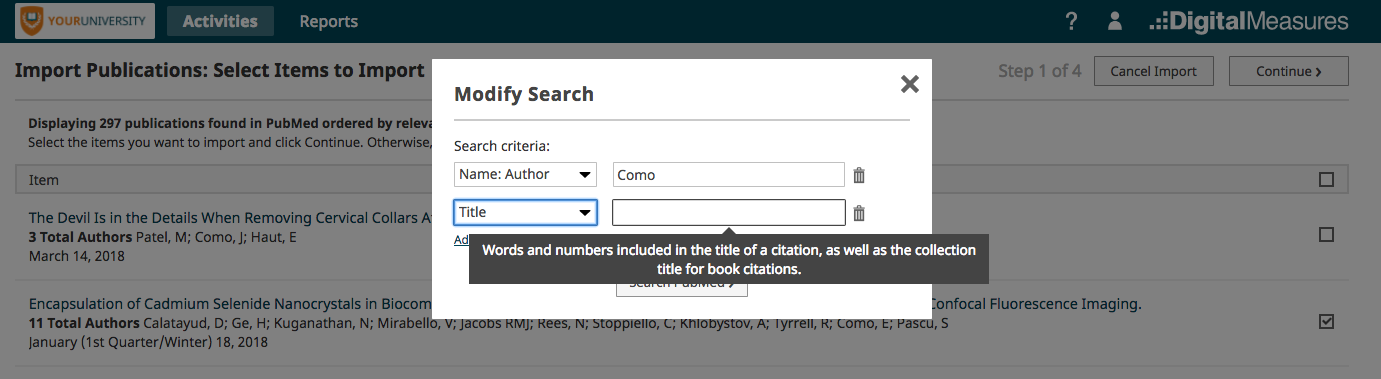Image resolution: width=1381 pixels, height=379 pixels.
Task: Click the Continue button
Action: pos(1289,71)
